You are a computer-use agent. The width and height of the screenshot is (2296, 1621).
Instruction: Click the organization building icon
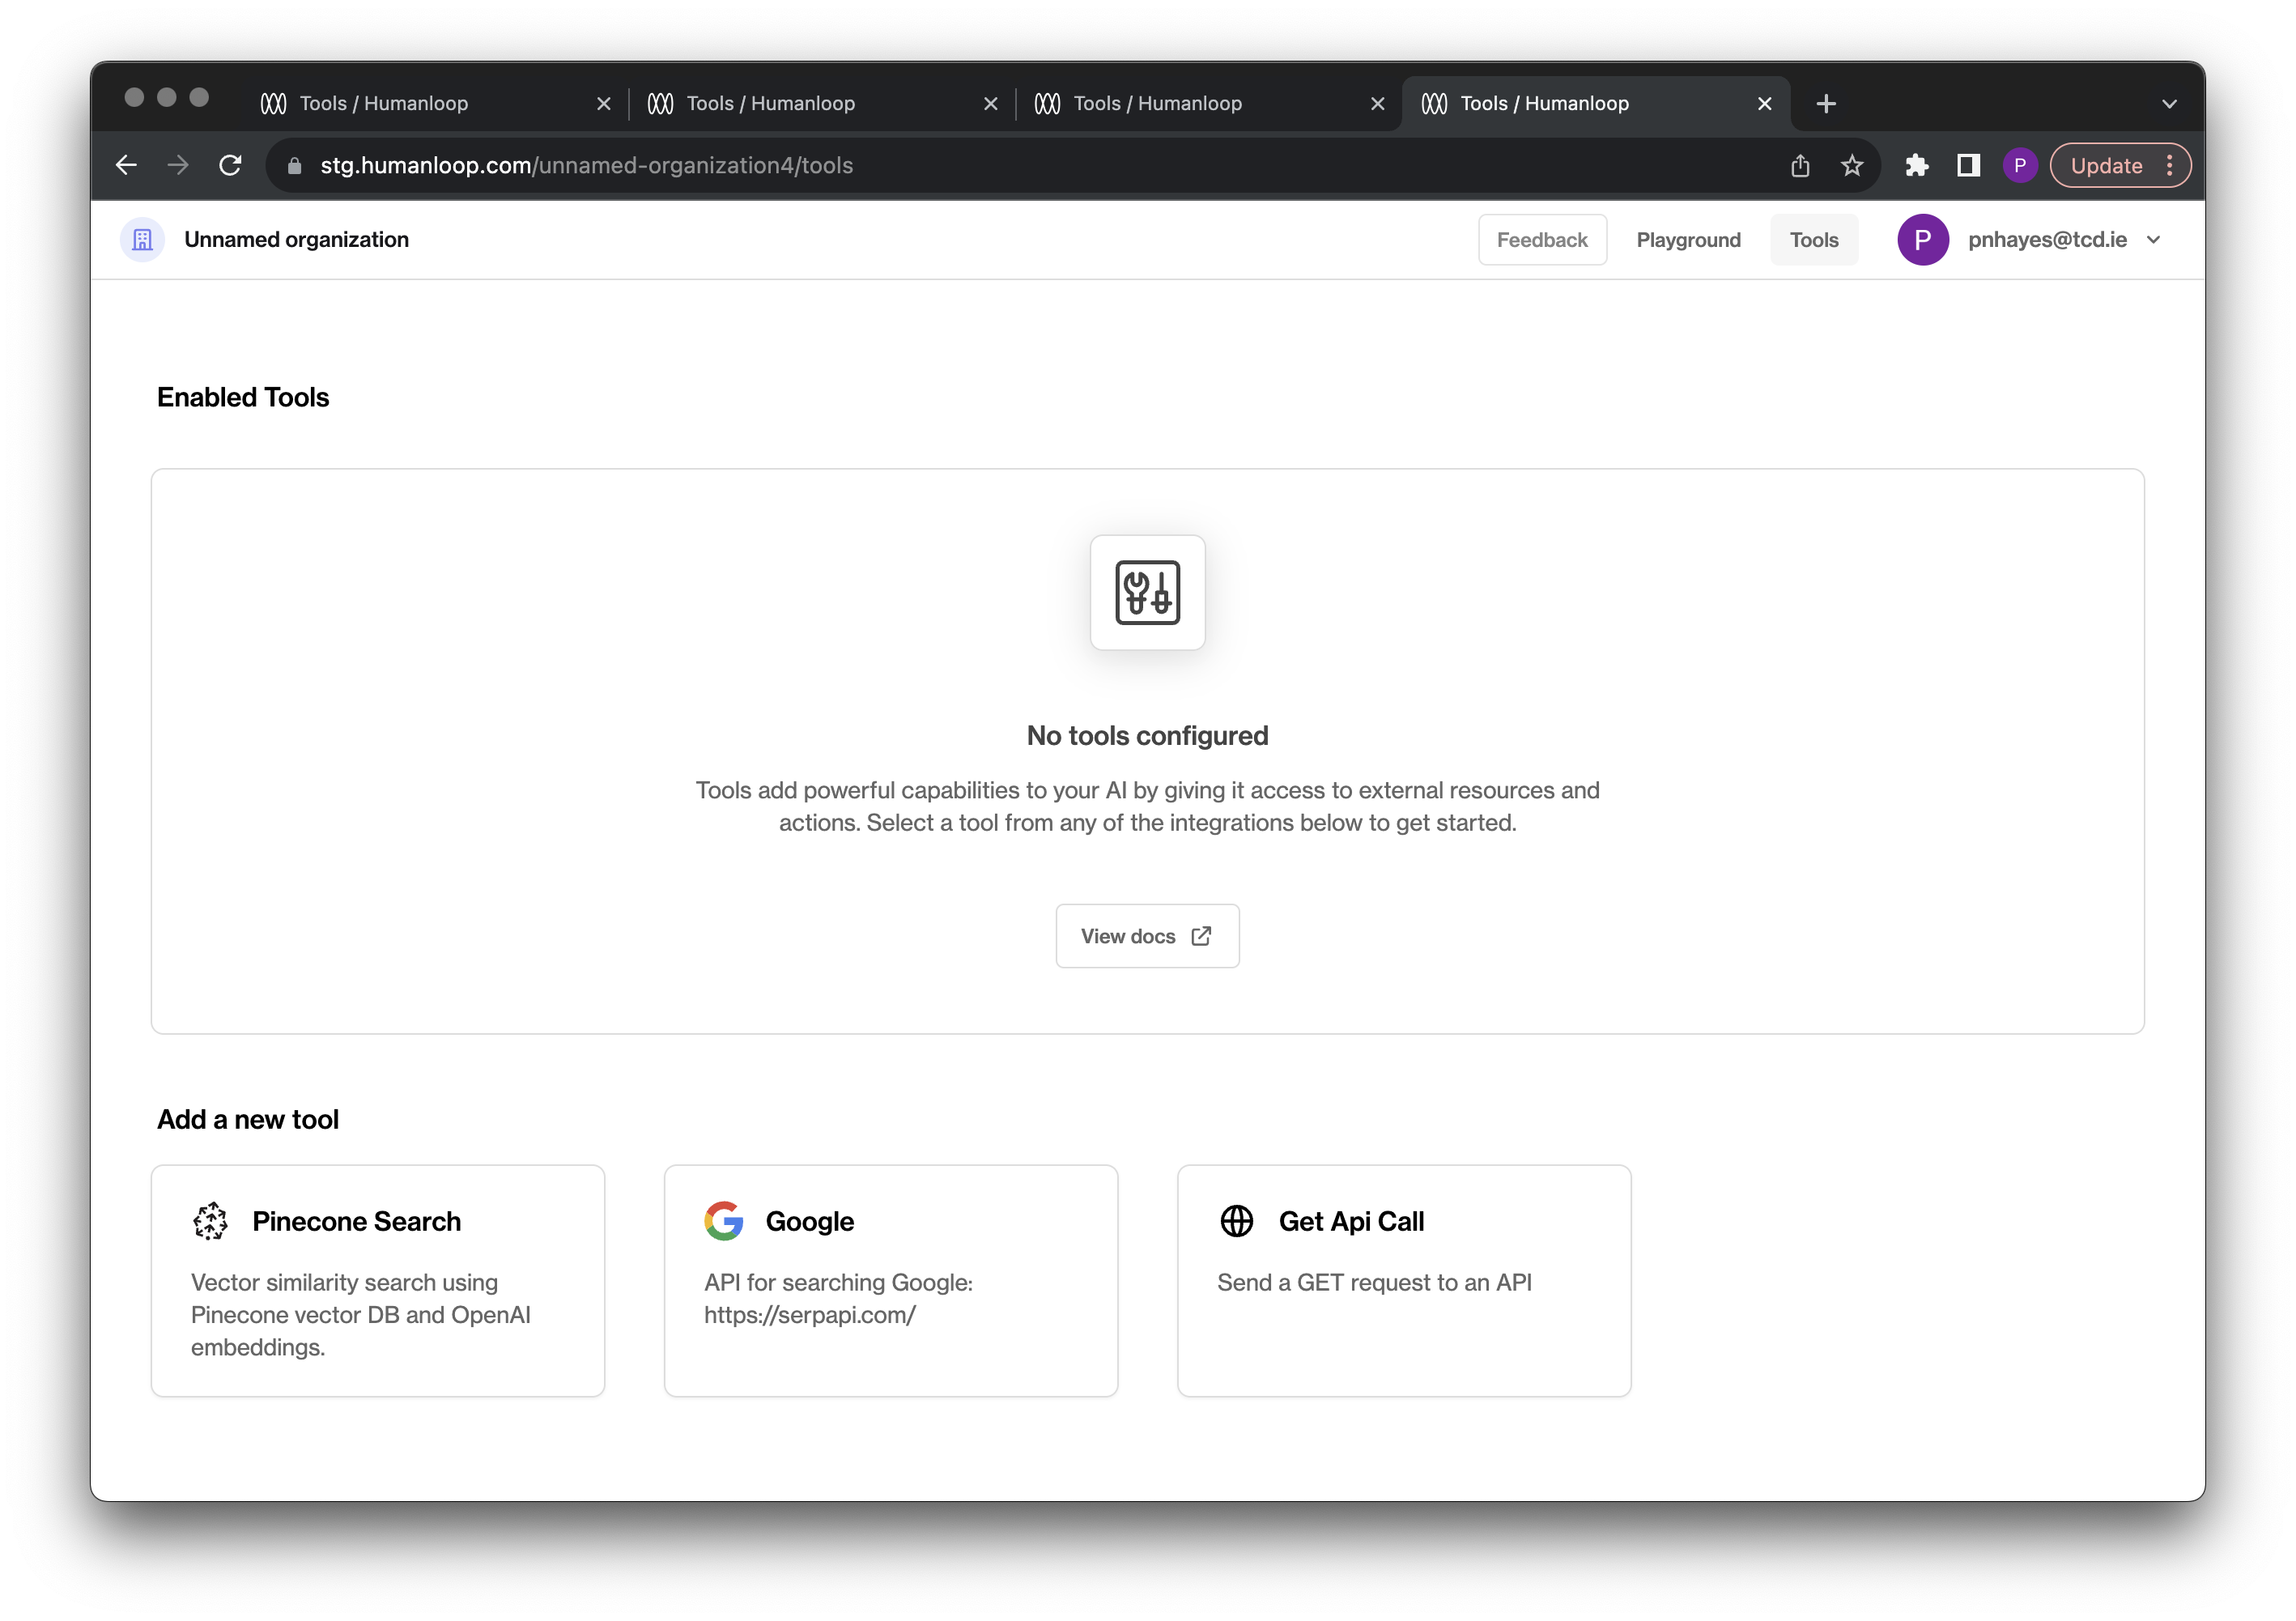(x=143, y=240)
